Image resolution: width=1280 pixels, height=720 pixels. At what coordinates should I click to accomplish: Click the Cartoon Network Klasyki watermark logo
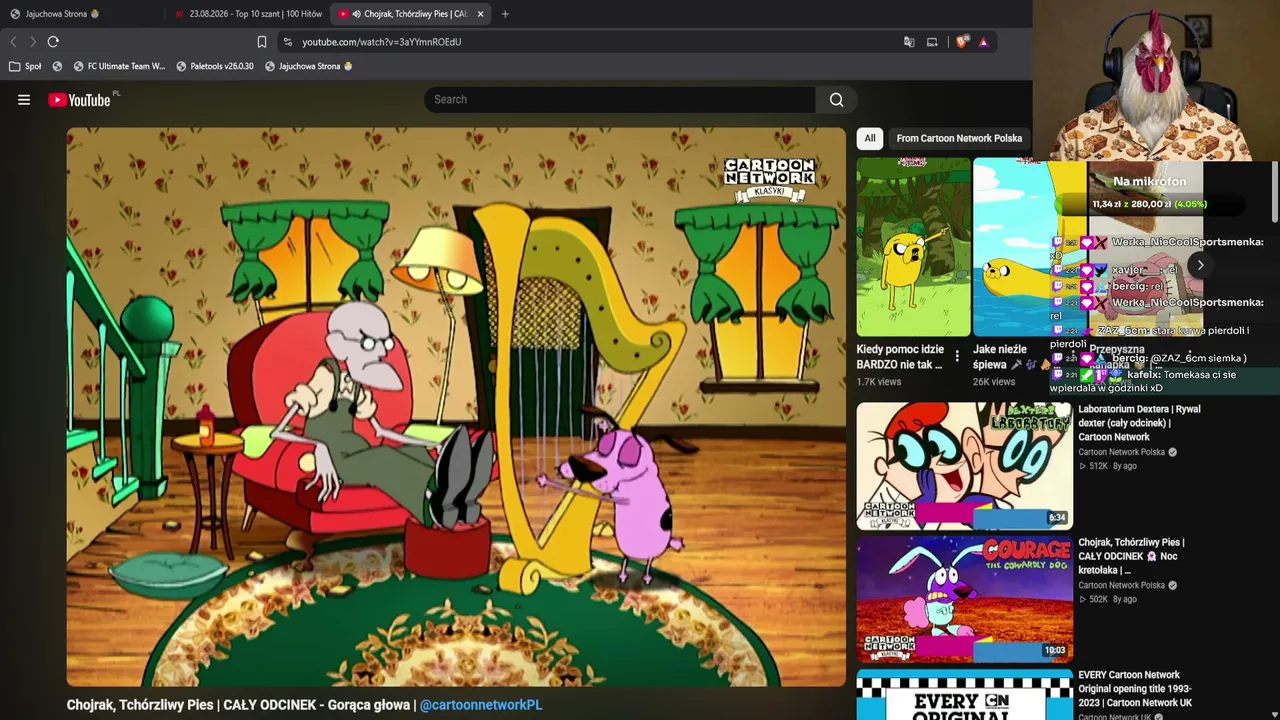click(769, 180)
